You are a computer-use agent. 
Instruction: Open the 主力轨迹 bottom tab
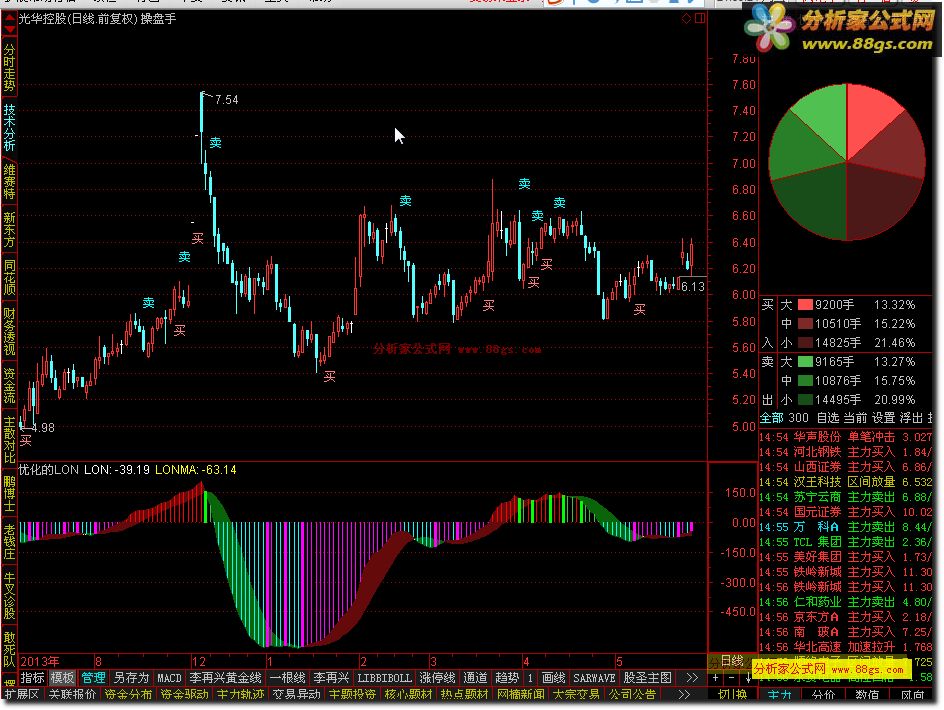point(240,694)
